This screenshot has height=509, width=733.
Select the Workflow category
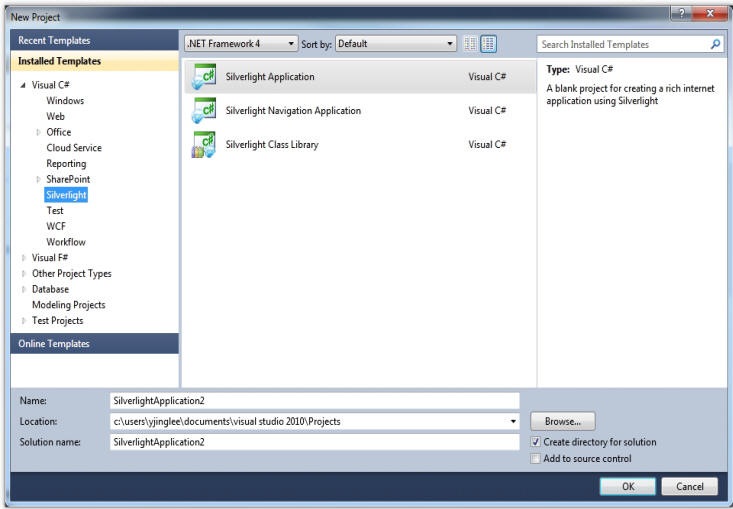(66, 242)
